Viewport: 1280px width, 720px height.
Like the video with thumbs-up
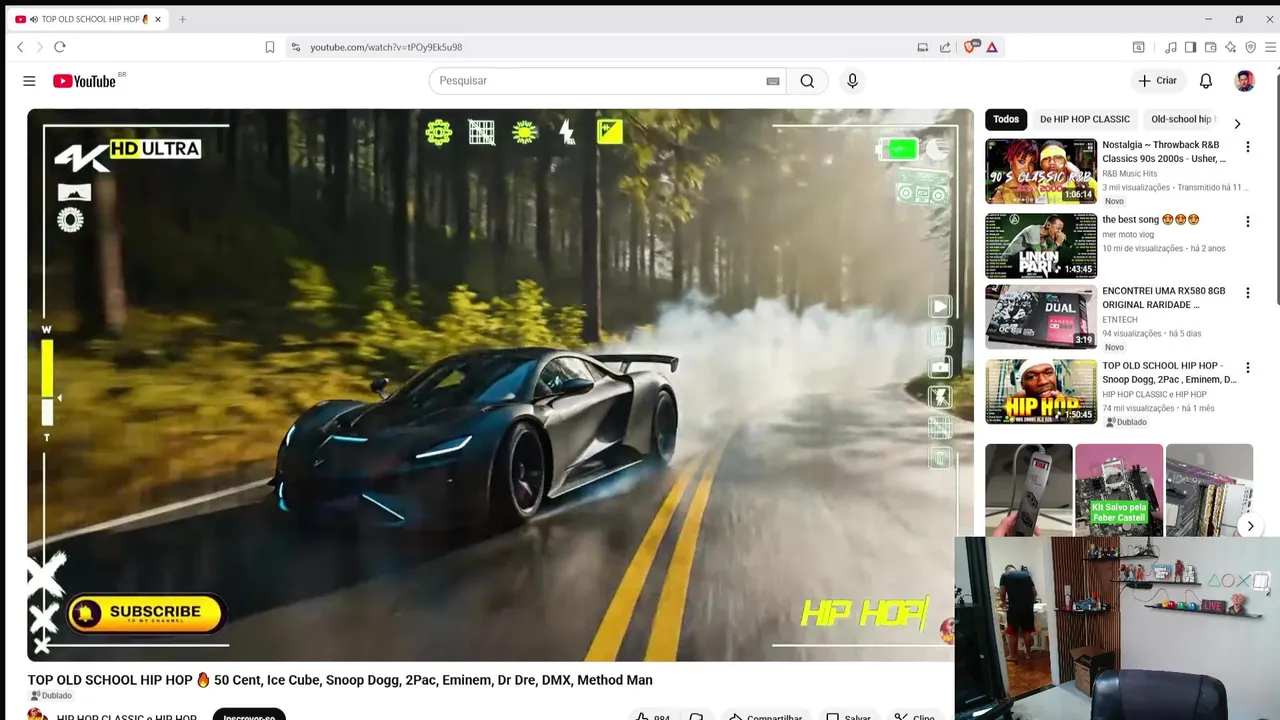[x=652, y=716]
